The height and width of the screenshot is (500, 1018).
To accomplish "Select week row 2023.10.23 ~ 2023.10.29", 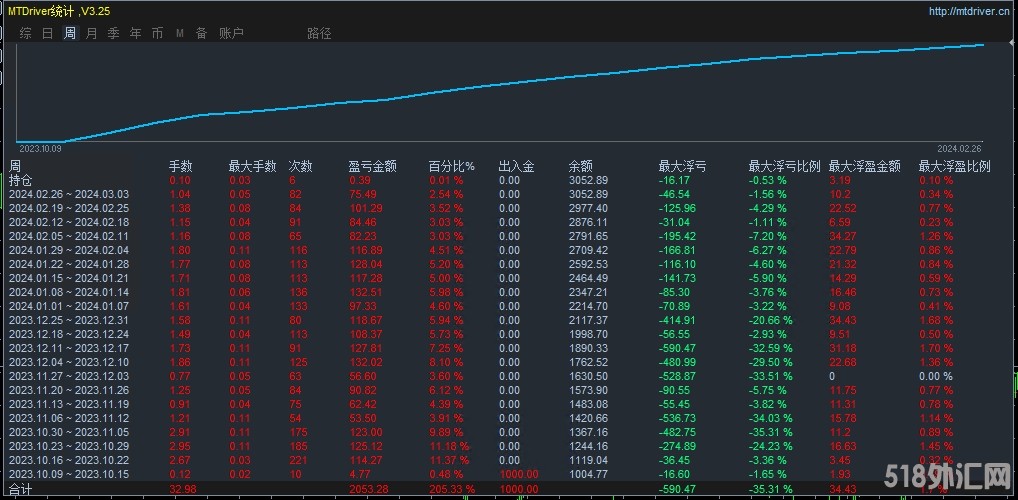I will 69,447.
